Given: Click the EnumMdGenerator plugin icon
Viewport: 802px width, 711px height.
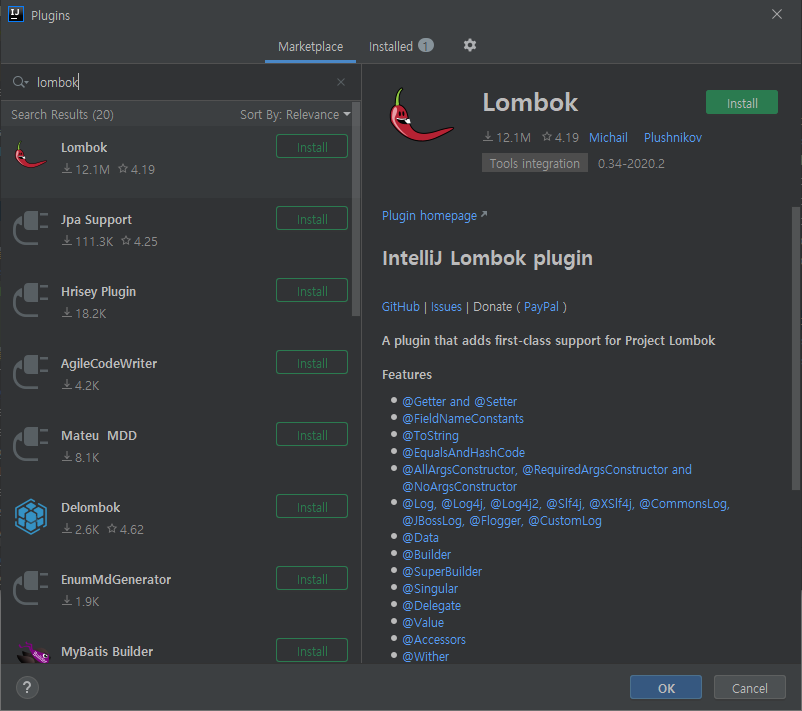Looking at the screenshot, I should [x=31, y=588].
